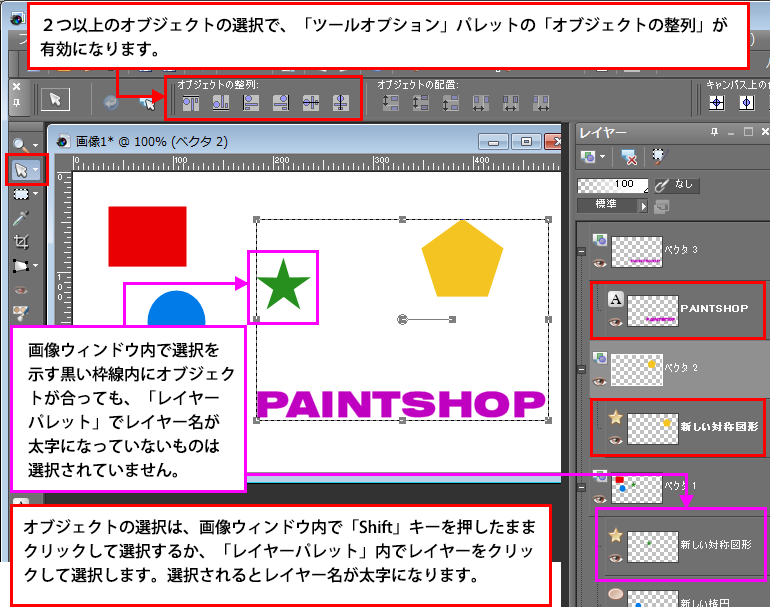Click the Edit Selection icon in Layers palette
This screenshot has height=614, width=770.
point(658,156)
